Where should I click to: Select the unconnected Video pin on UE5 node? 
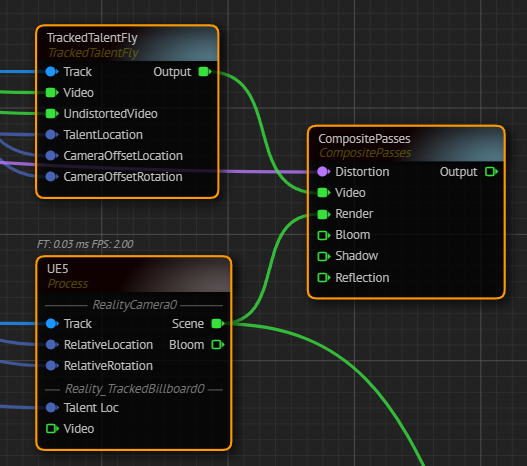tap(52, 429)
